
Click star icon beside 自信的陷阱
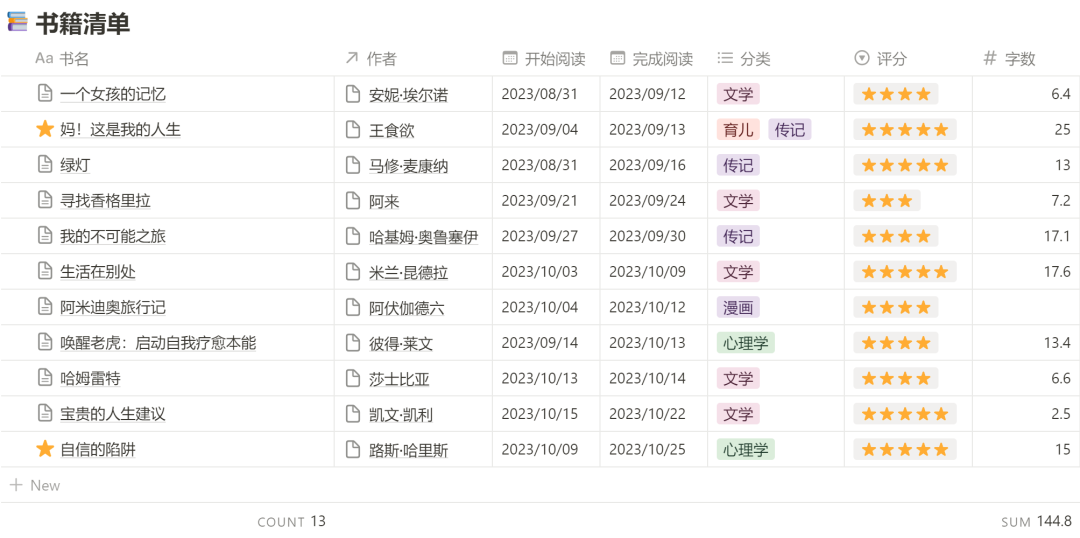click(45, 449)
